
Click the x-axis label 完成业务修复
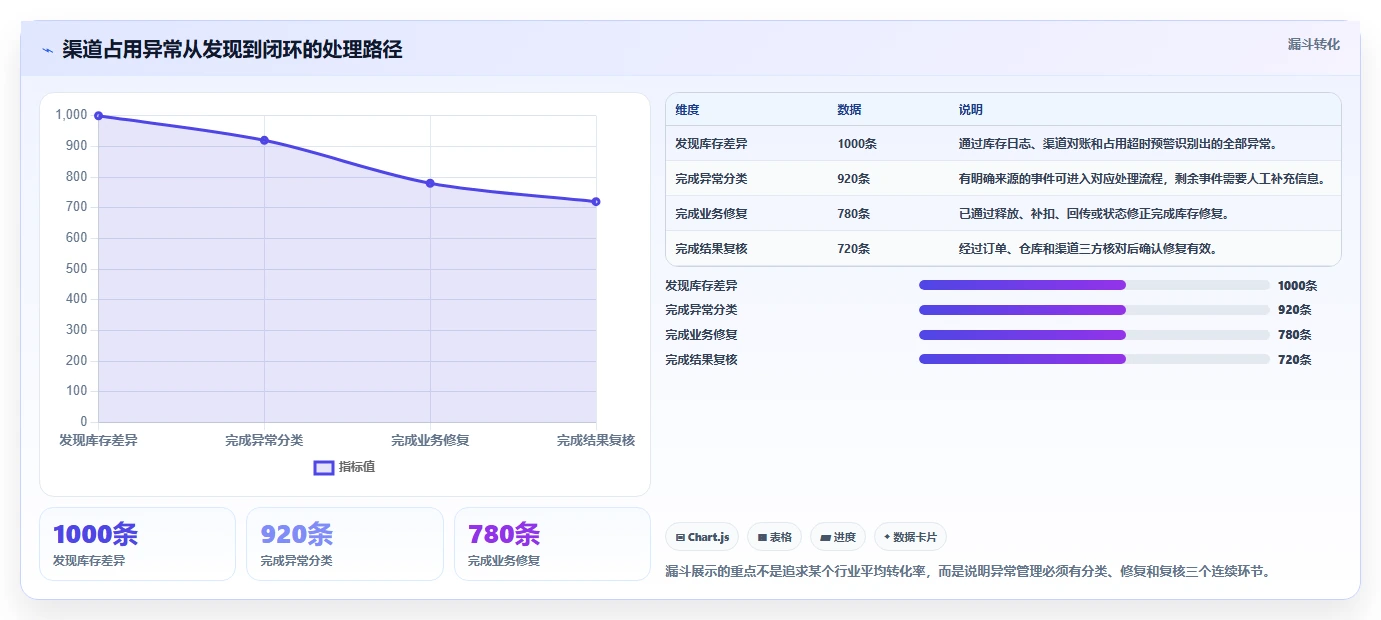coord(430,440)
